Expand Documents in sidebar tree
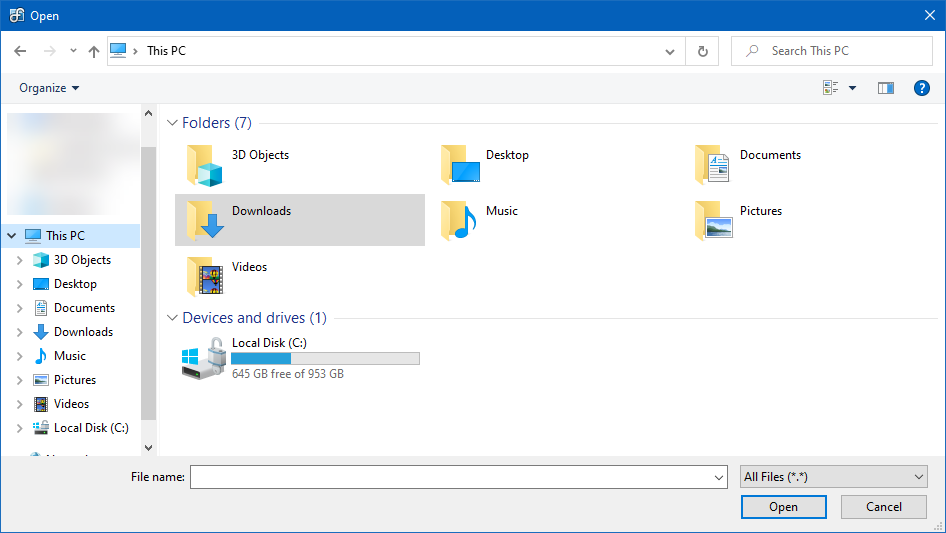The width and height of the screenshot is (946, 533). click(x=19, y=308)
